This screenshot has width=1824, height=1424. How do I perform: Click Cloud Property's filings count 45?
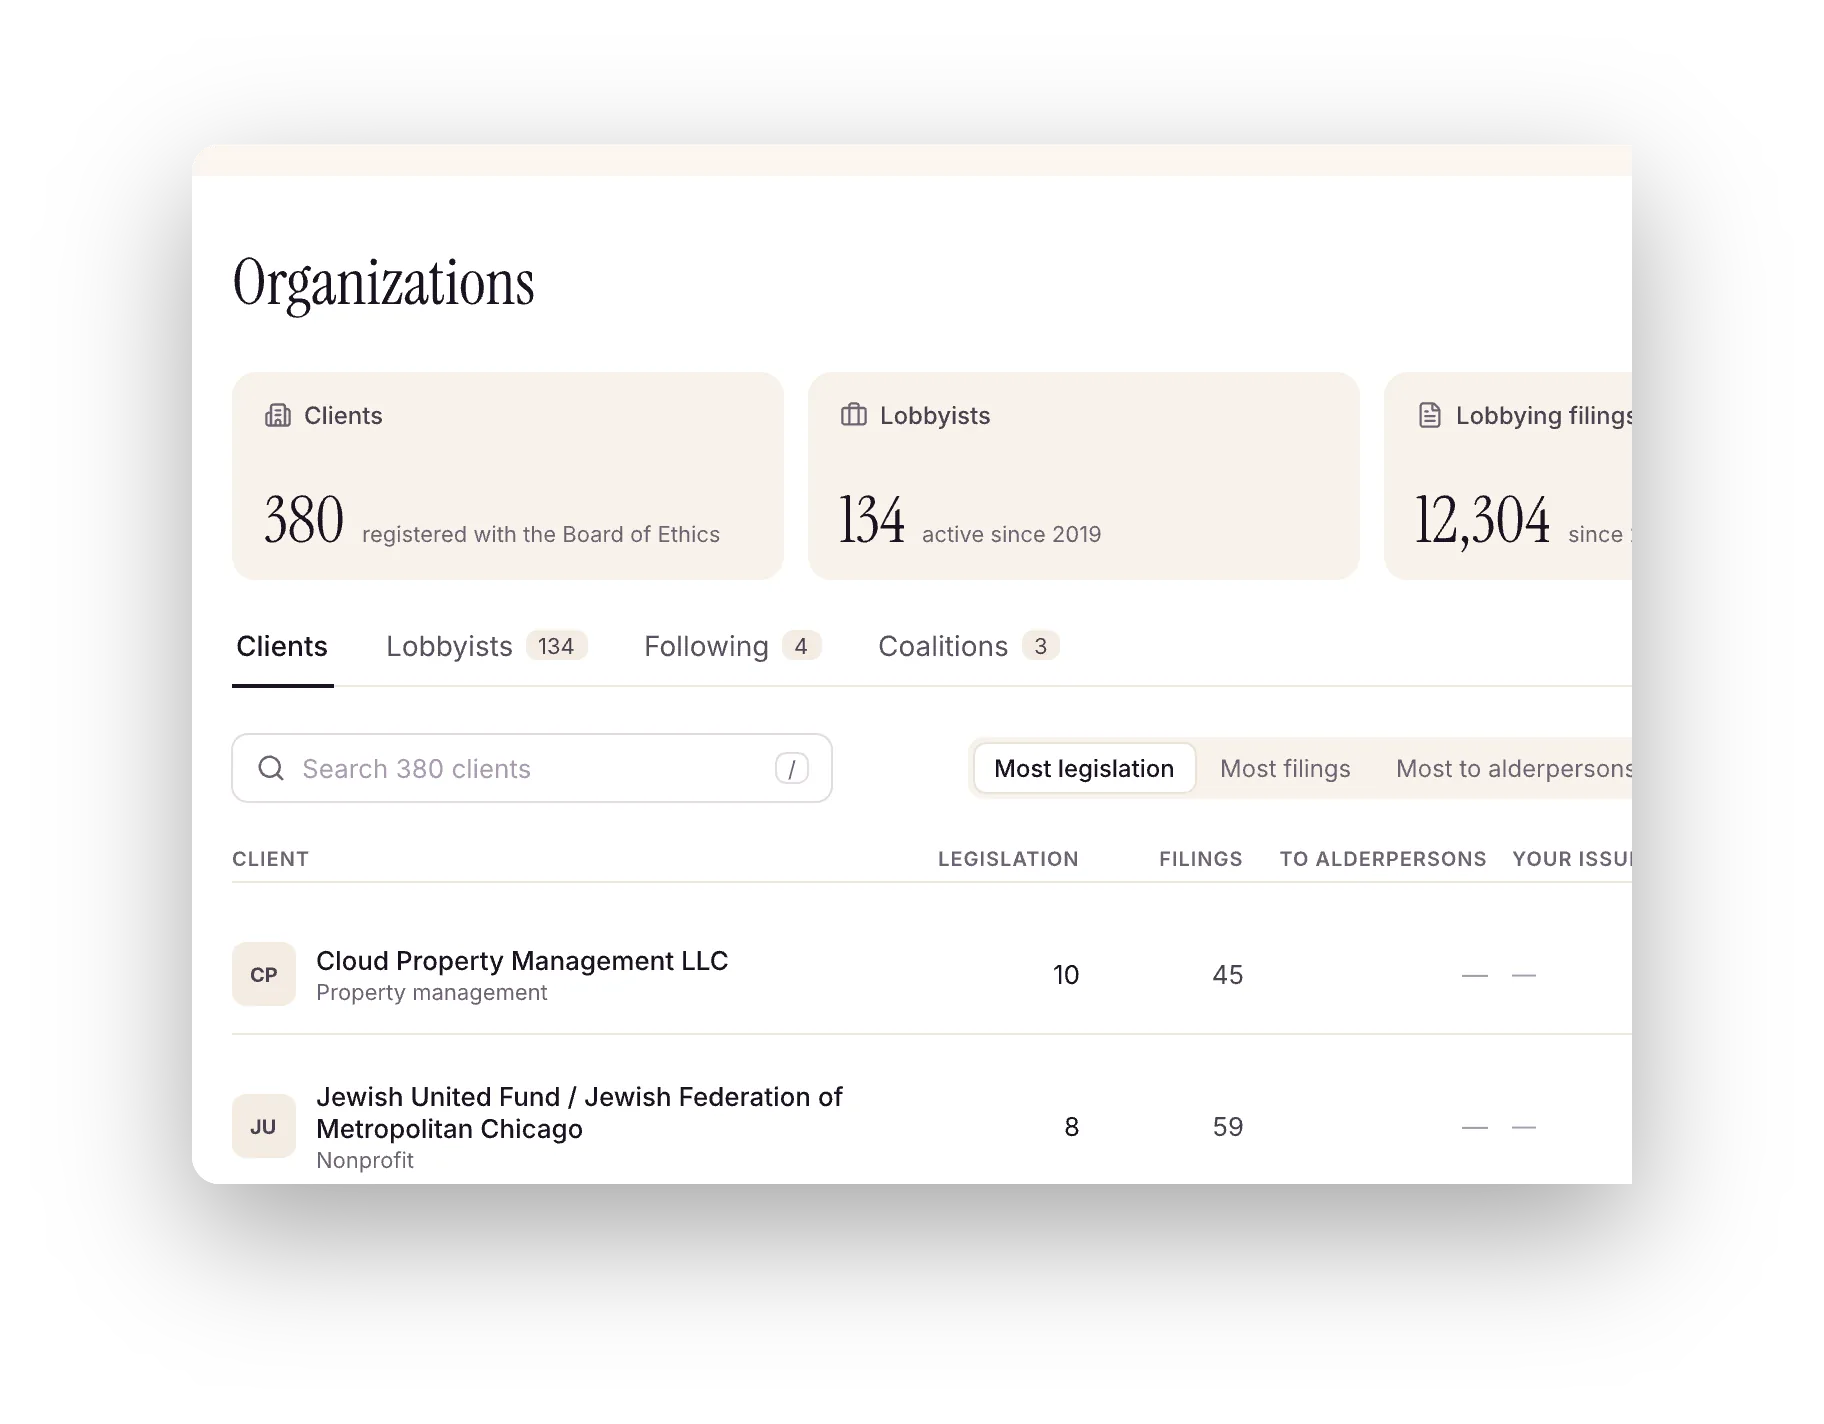click(x=1228, y=975)
